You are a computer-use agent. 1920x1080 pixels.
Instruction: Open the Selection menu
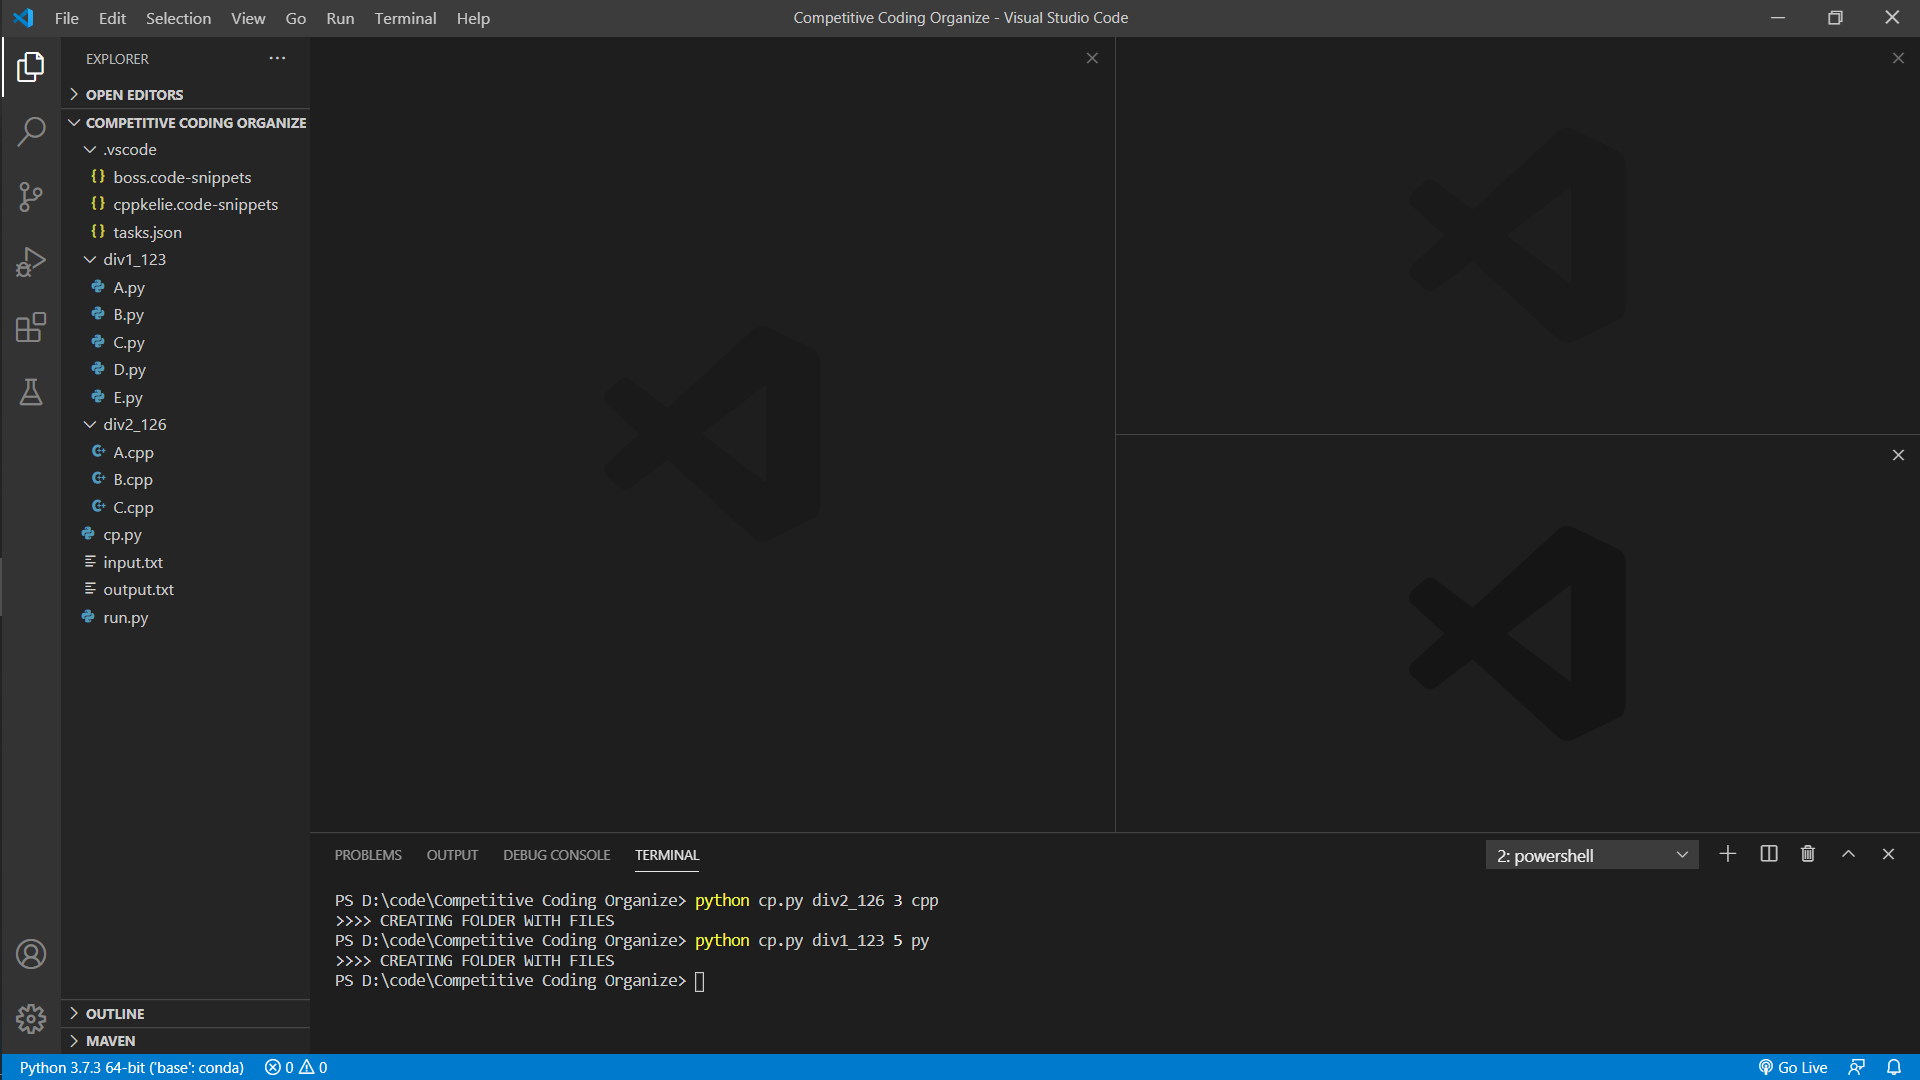pos(178,18)
